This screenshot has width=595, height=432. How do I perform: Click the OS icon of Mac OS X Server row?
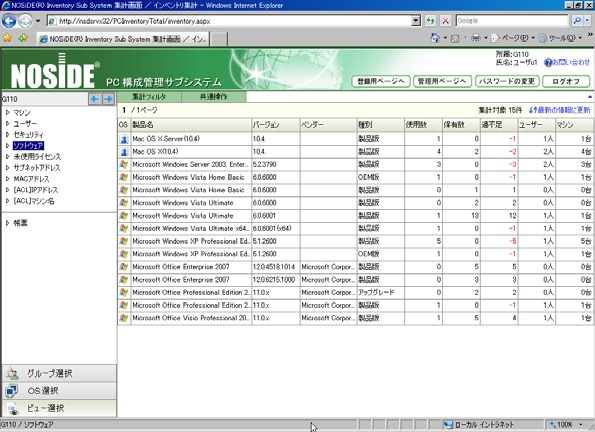point(124,139)
